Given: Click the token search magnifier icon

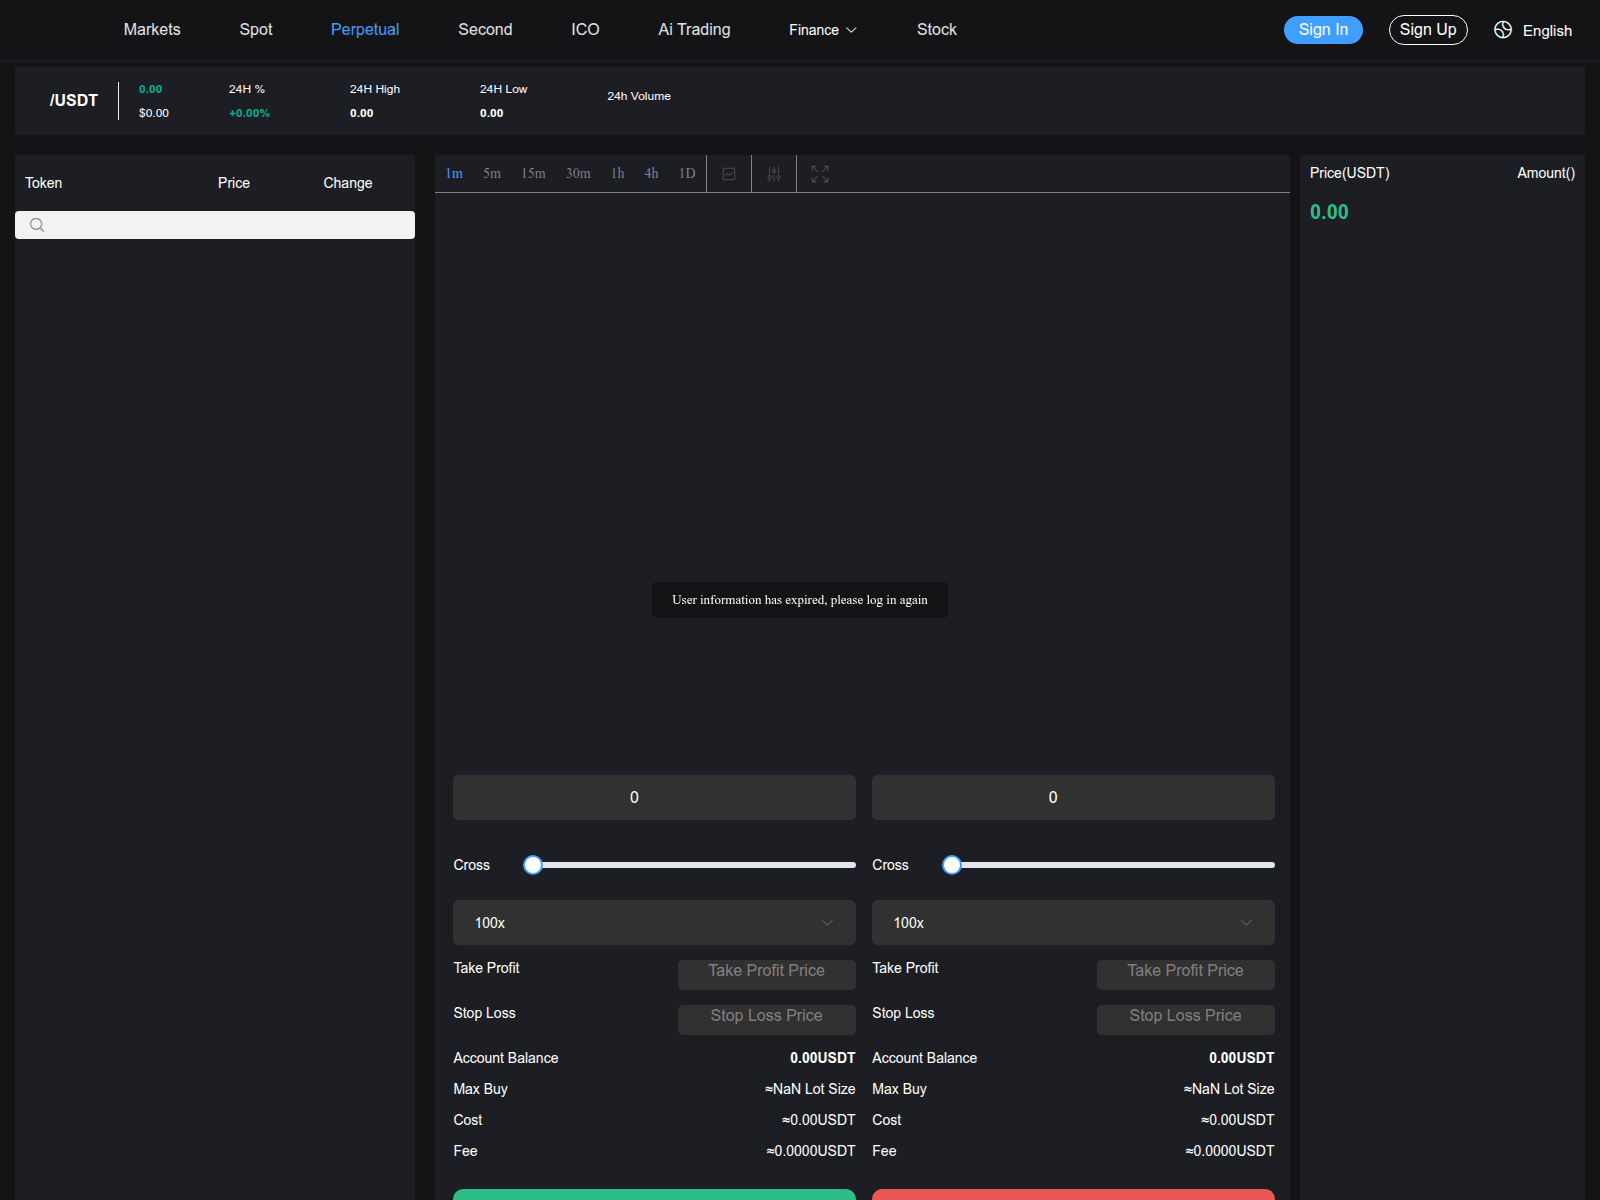Looking at the screenshot, I should (37, 225).
